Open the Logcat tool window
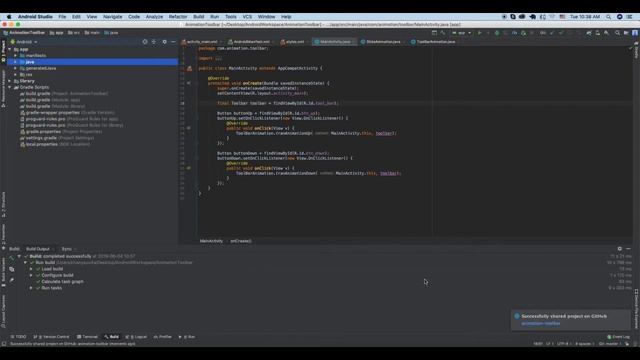The width and height of the screenshot is (640, 360). (x=136, y=337)
